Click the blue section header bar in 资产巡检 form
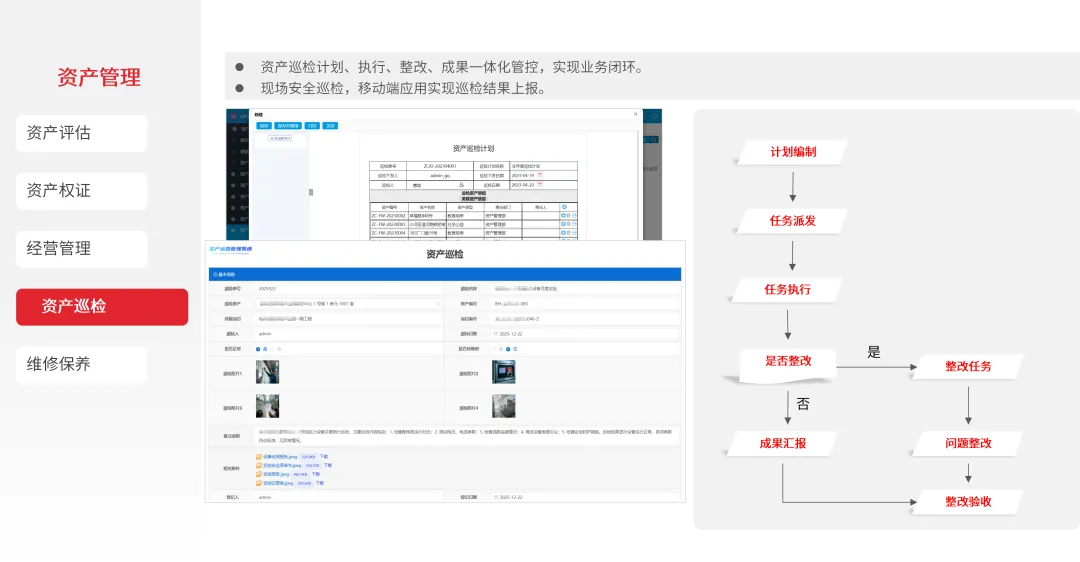The width and height of the screenshot is (1080, 562). point(445,274)
